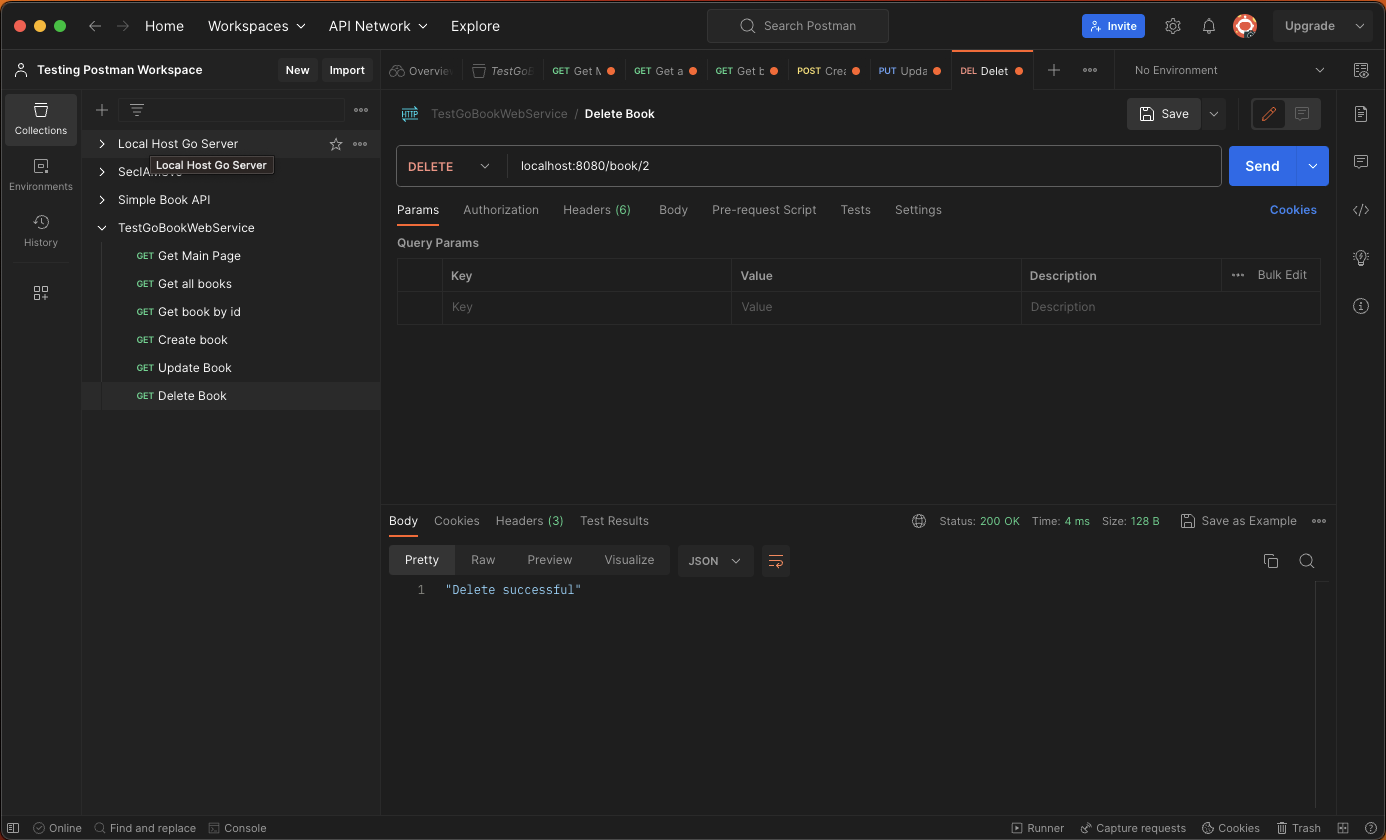Switch to the Headers (6) request tab

tap(597, 210)
